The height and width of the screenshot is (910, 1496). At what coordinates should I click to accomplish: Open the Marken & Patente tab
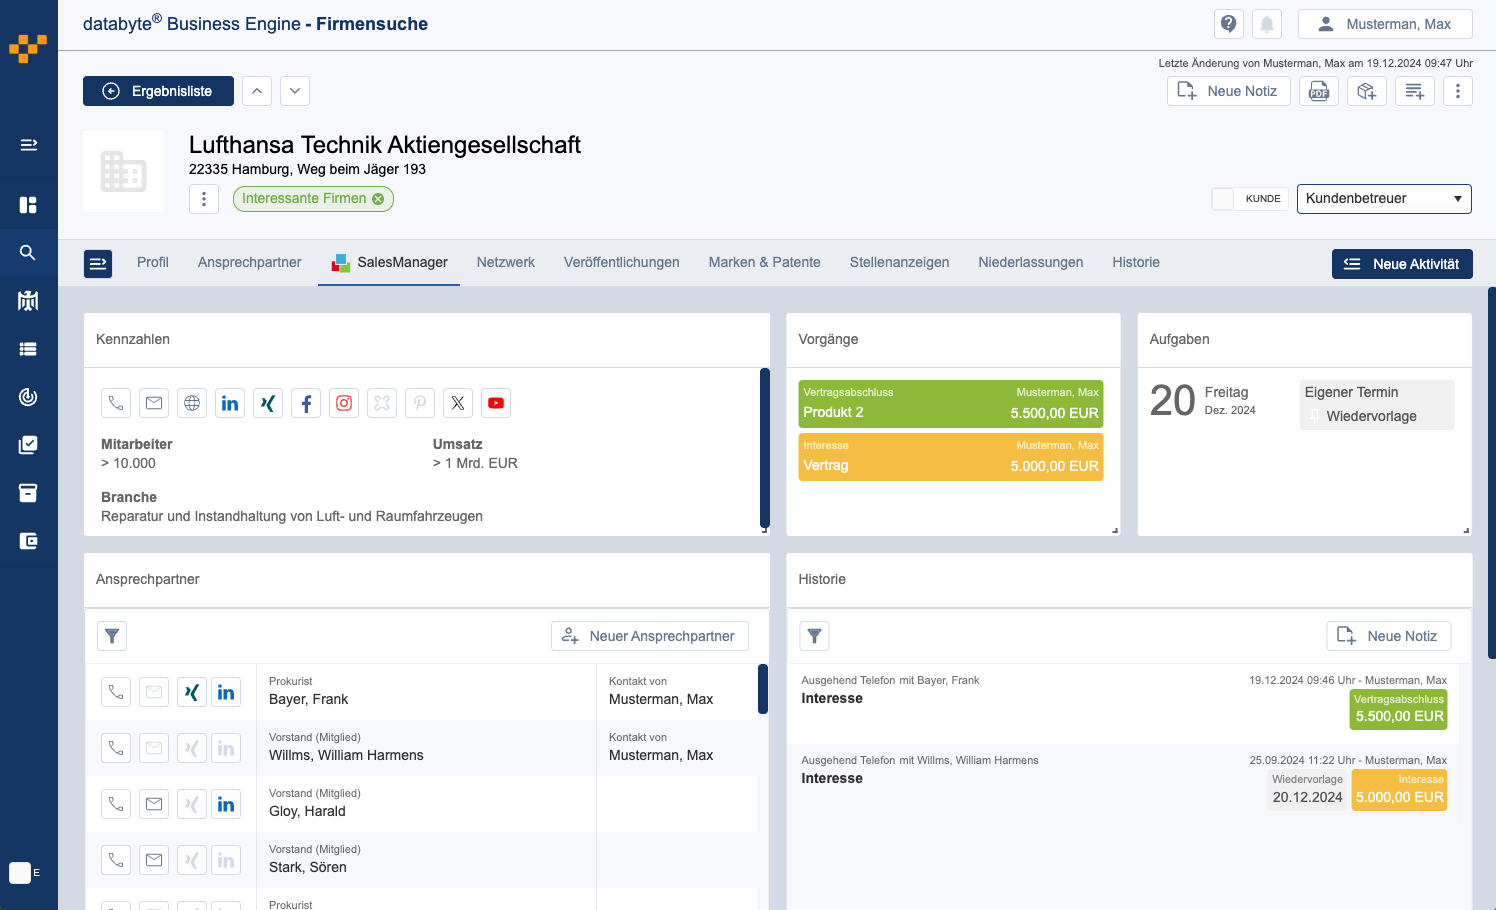pos(764,262)
